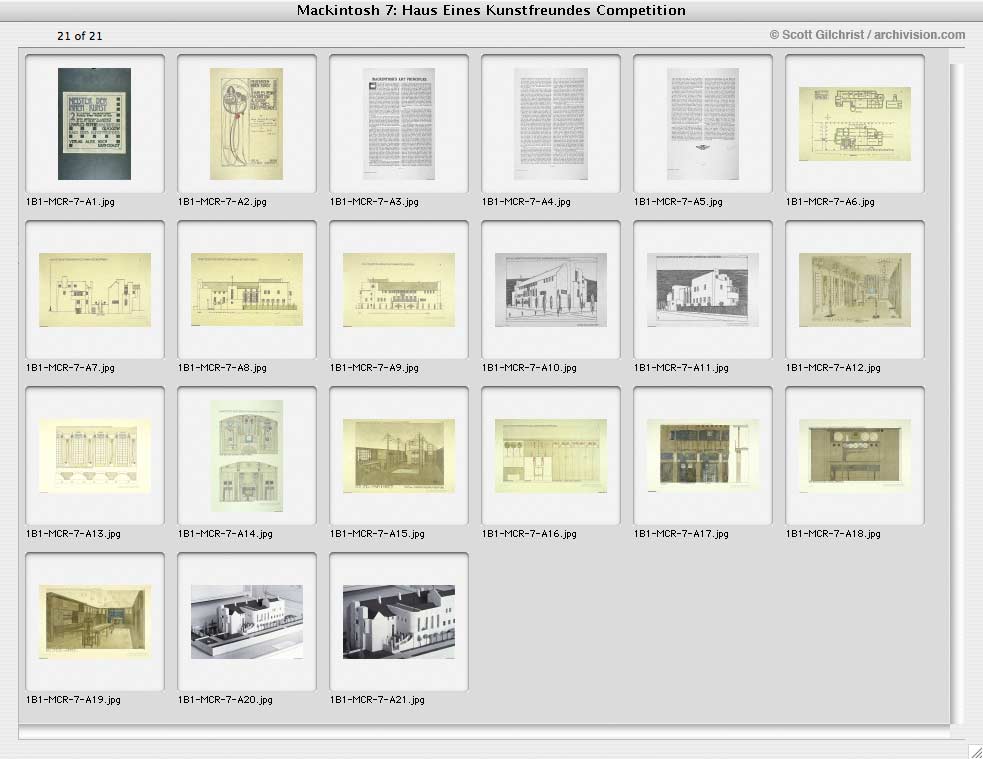Select thumbnail 1B1-MCR-7-A14.jpg interior elevations
This screenshot has width=983, height=759.
(x=246, y=456)
